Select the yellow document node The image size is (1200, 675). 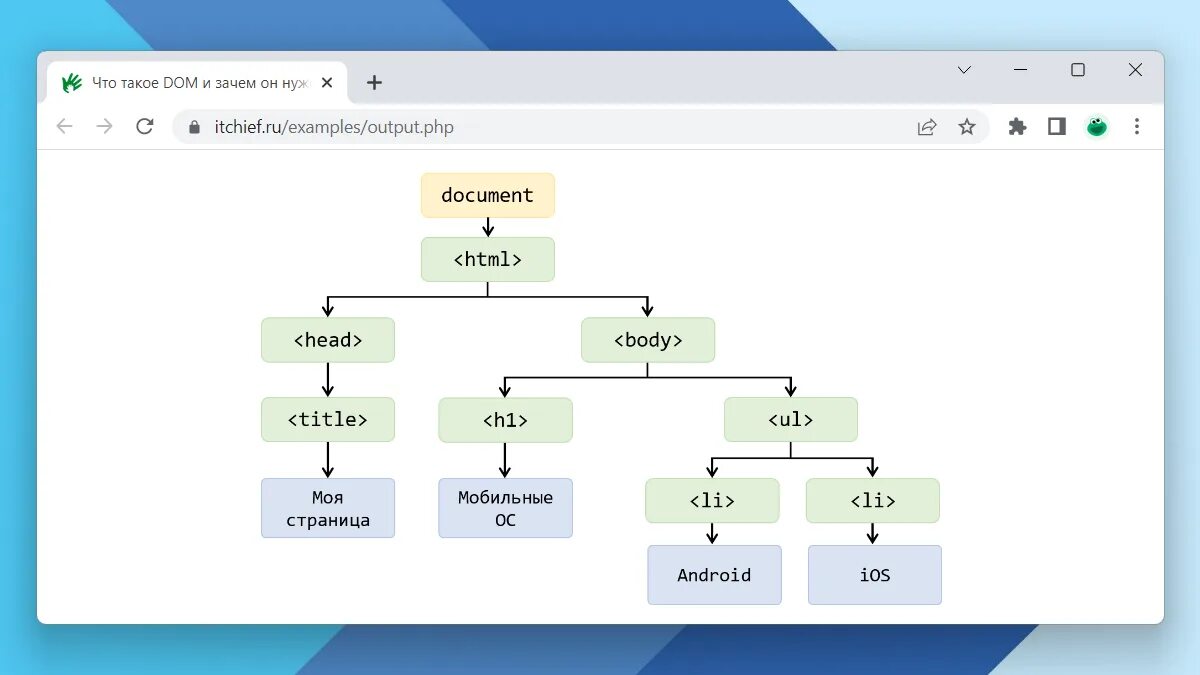[488, 195]
